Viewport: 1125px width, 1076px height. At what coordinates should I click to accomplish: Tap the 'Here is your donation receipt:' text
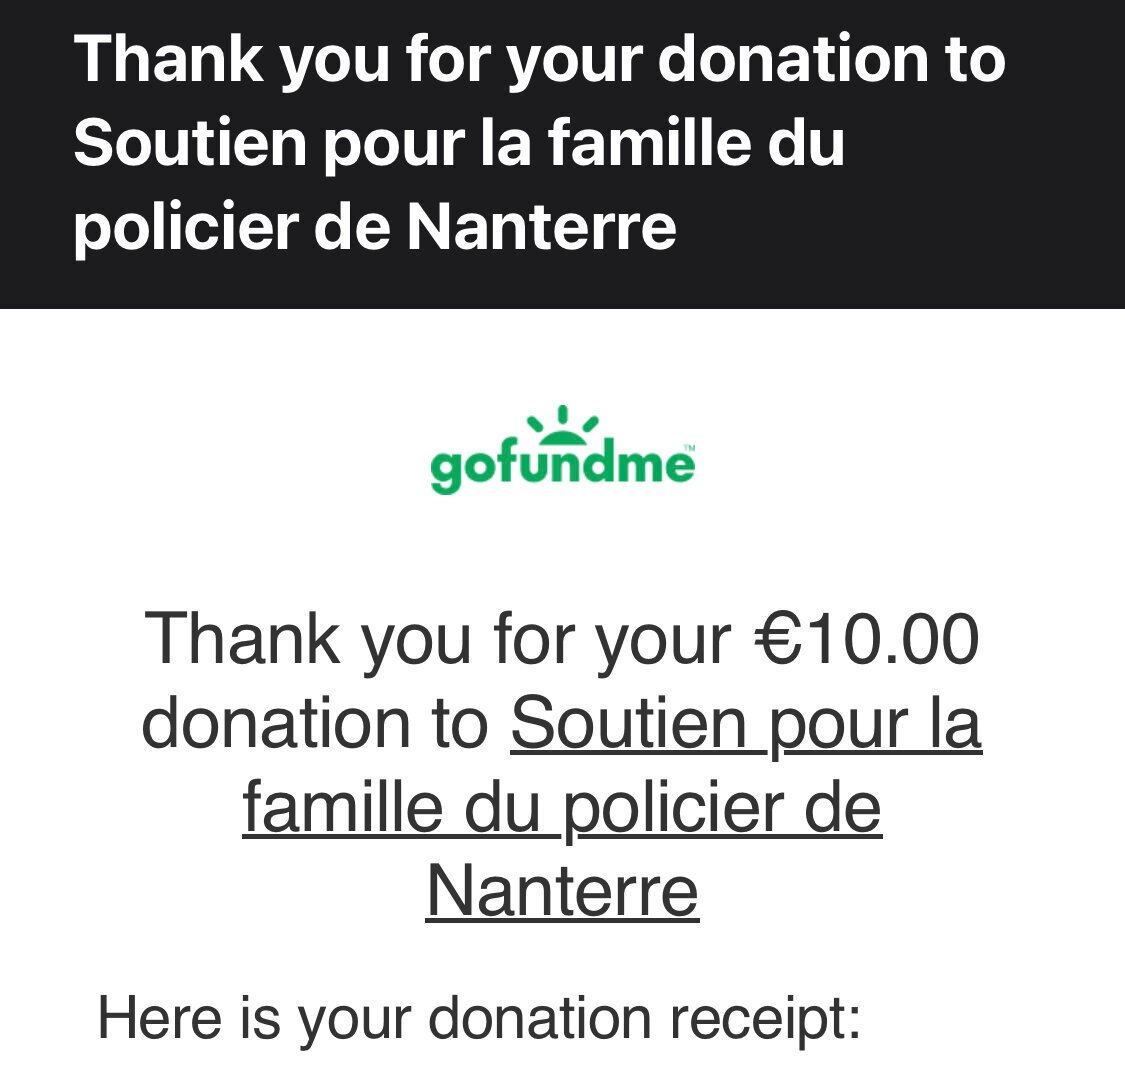tap(479, 1019)
